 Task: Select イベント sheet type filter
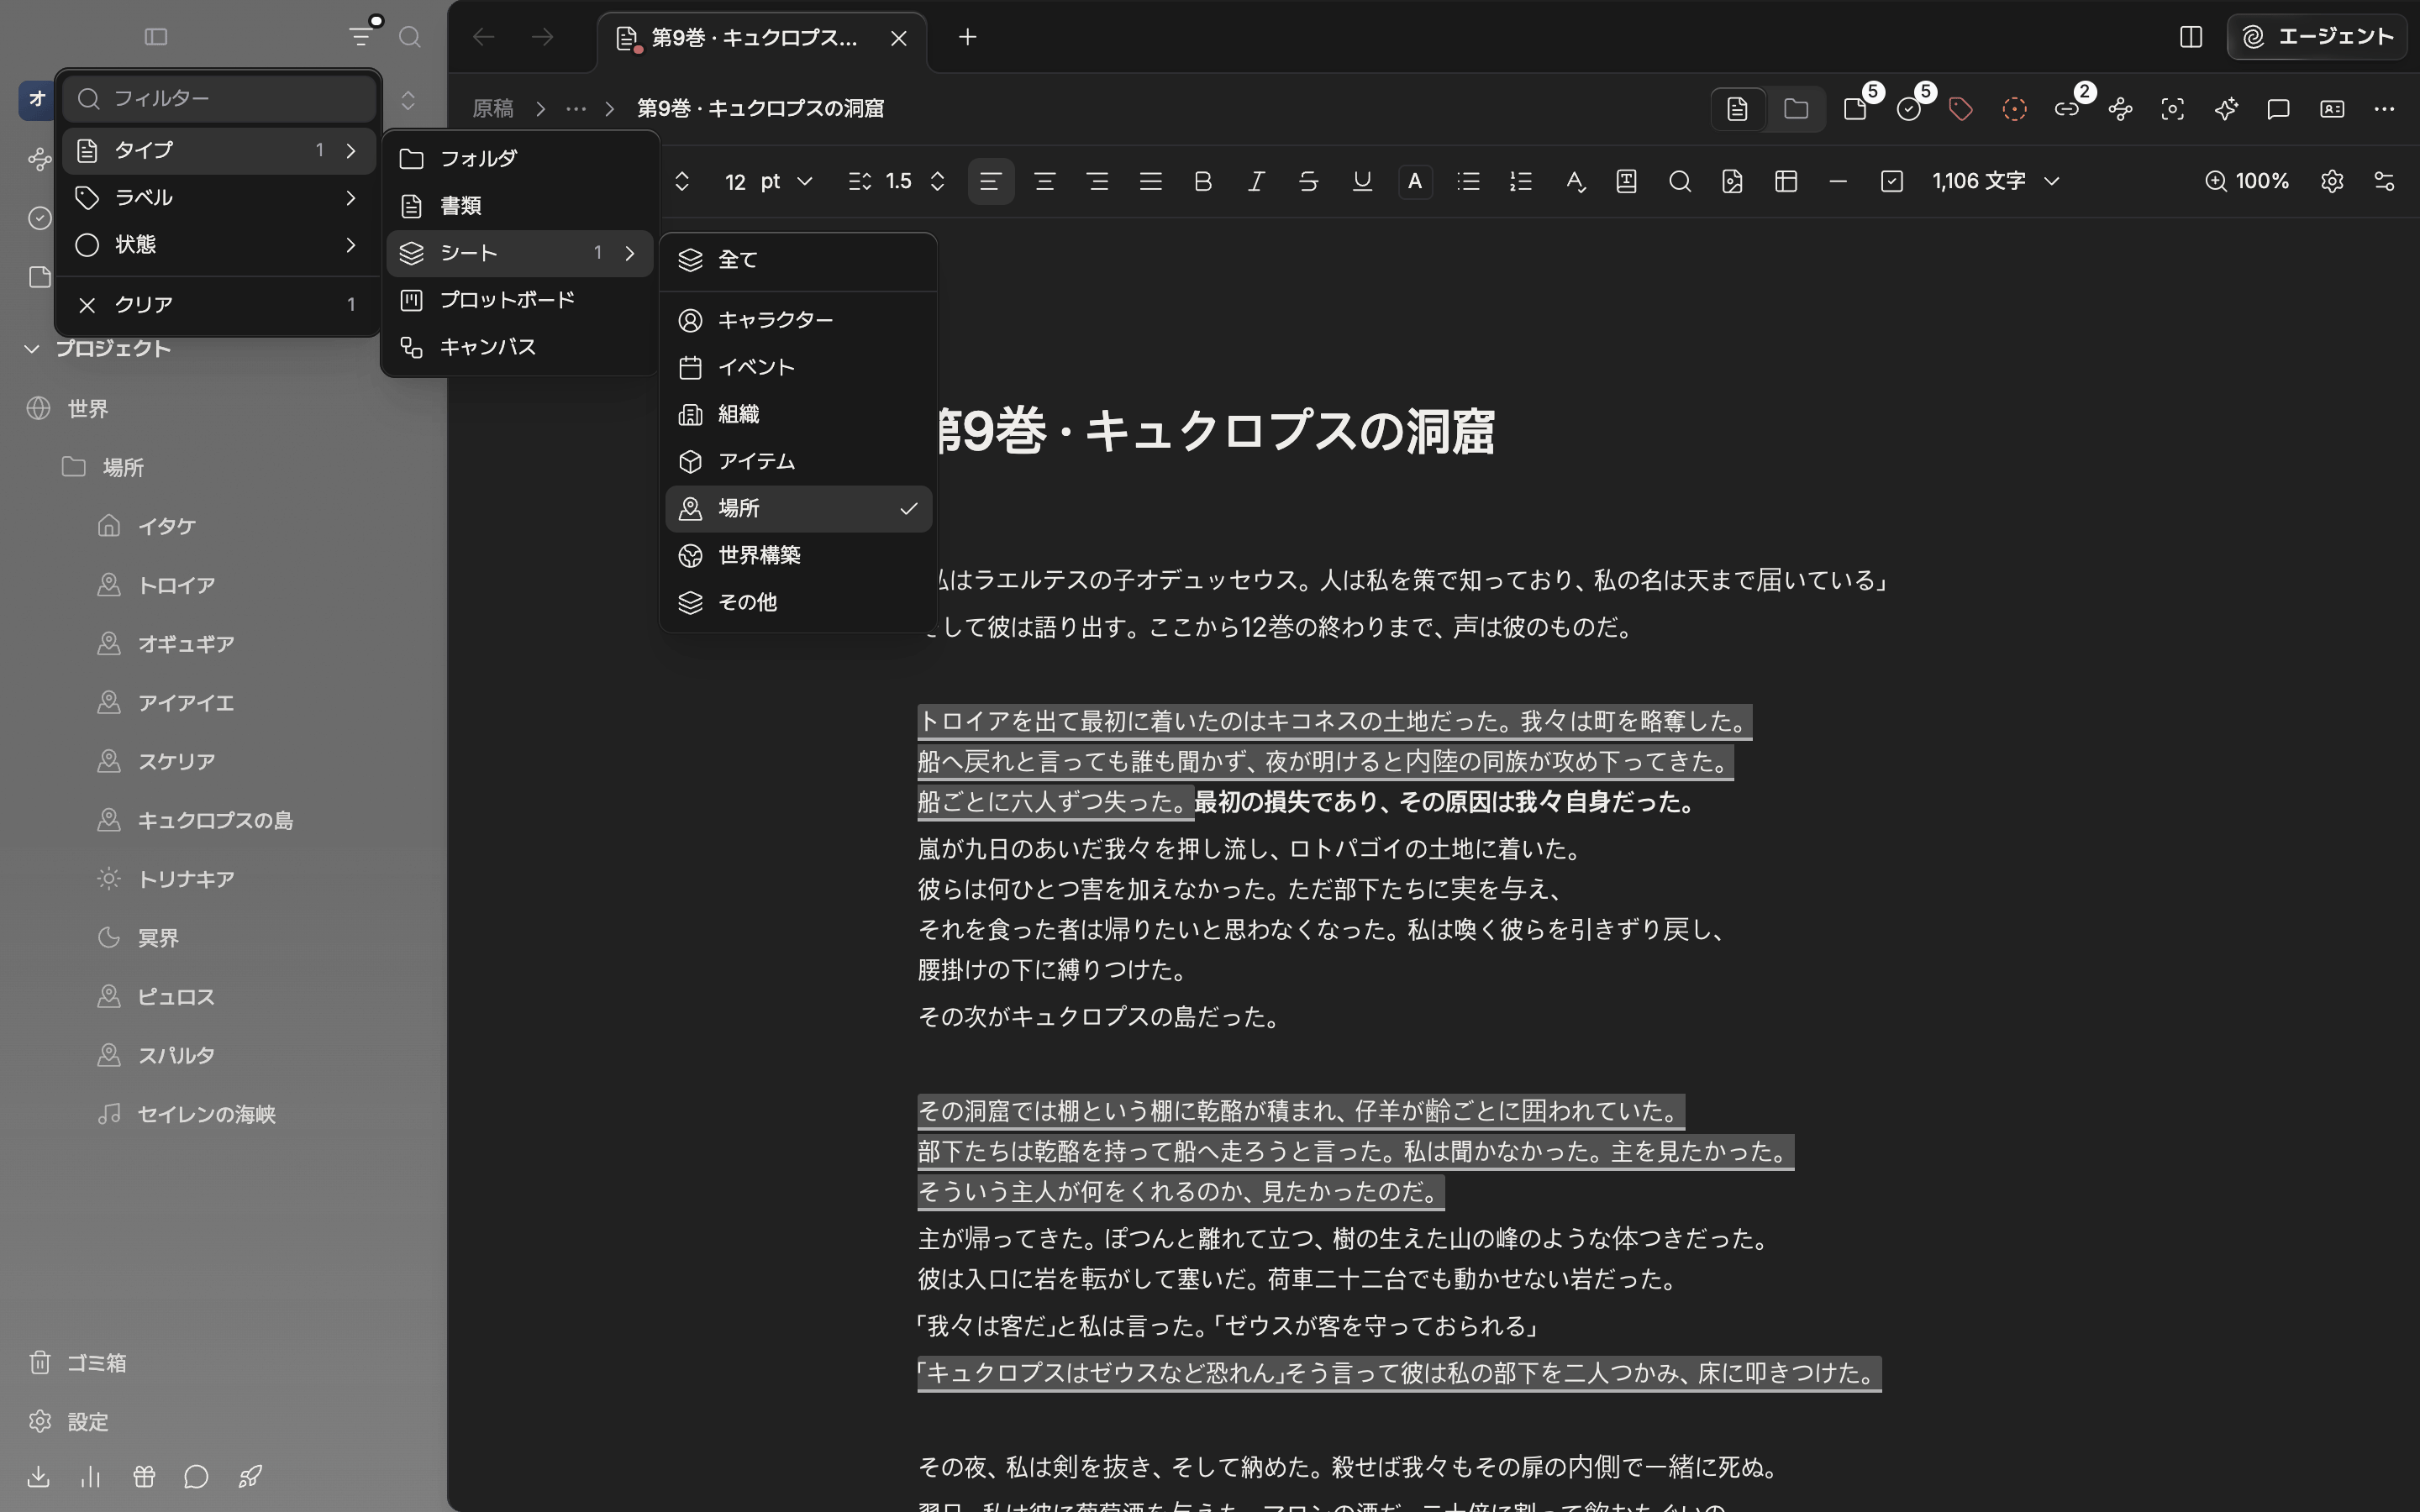[798, 367]
